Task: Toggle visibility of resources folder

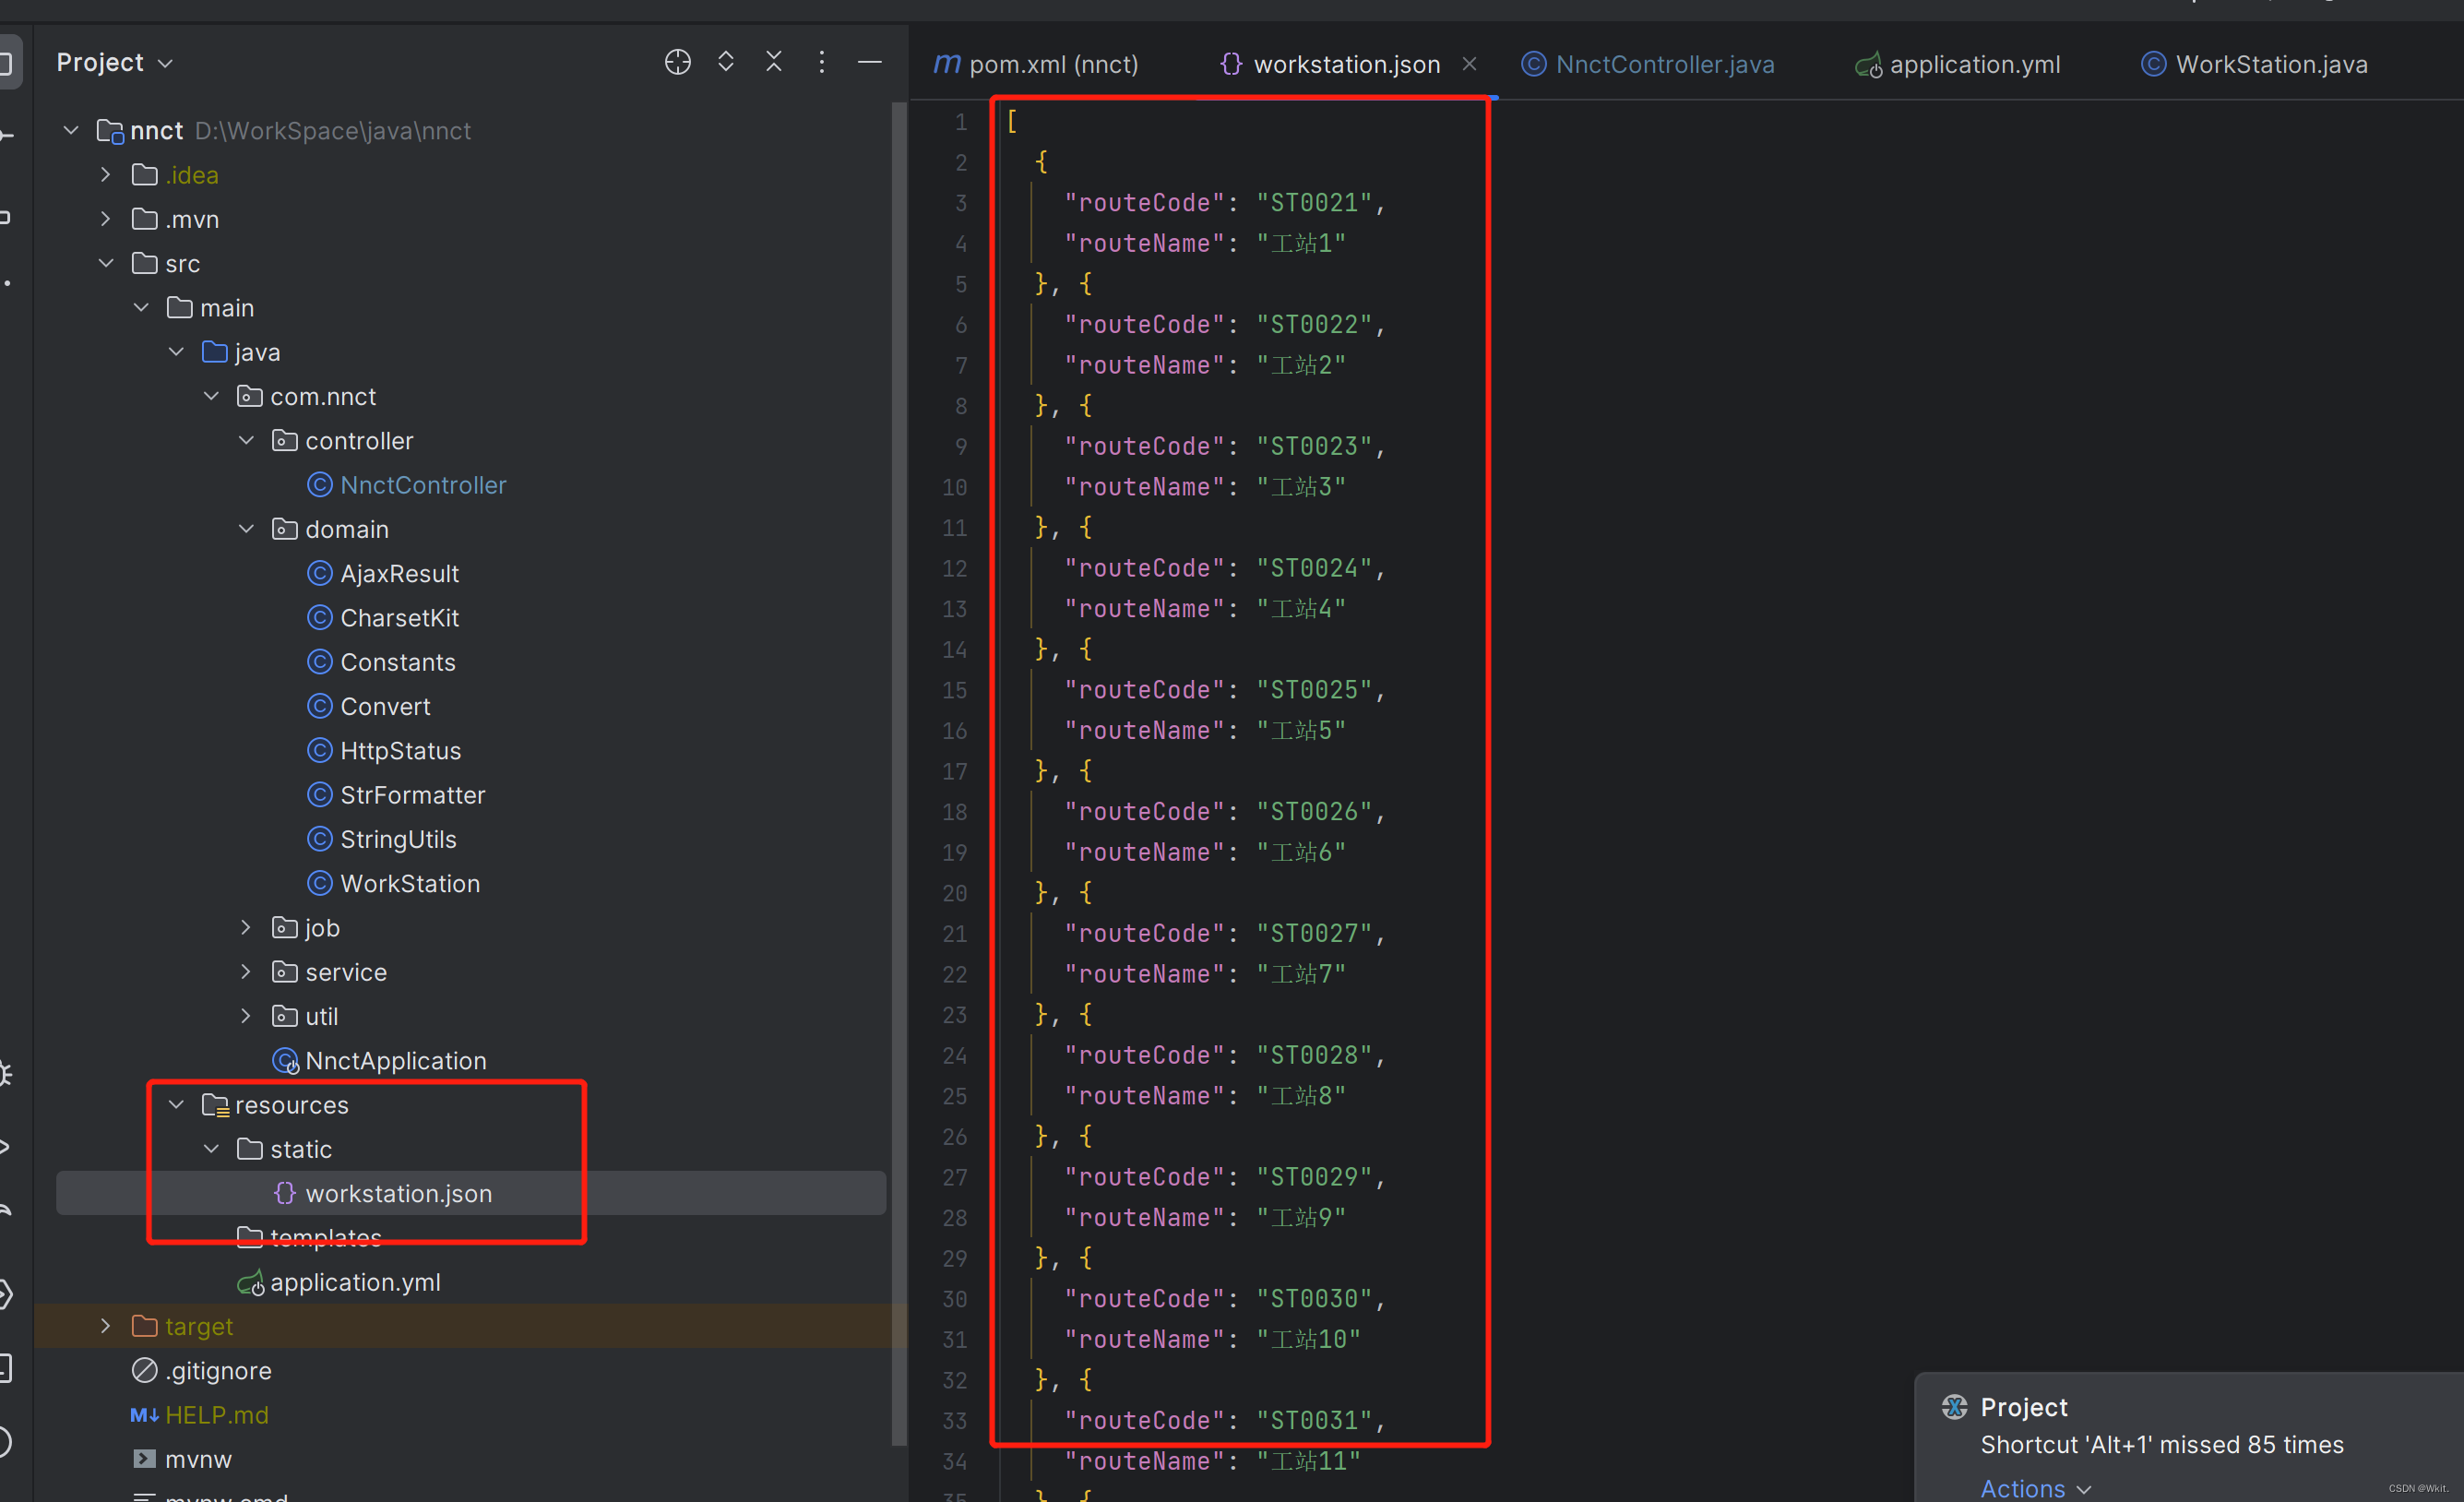Action: pos(178,1104)
